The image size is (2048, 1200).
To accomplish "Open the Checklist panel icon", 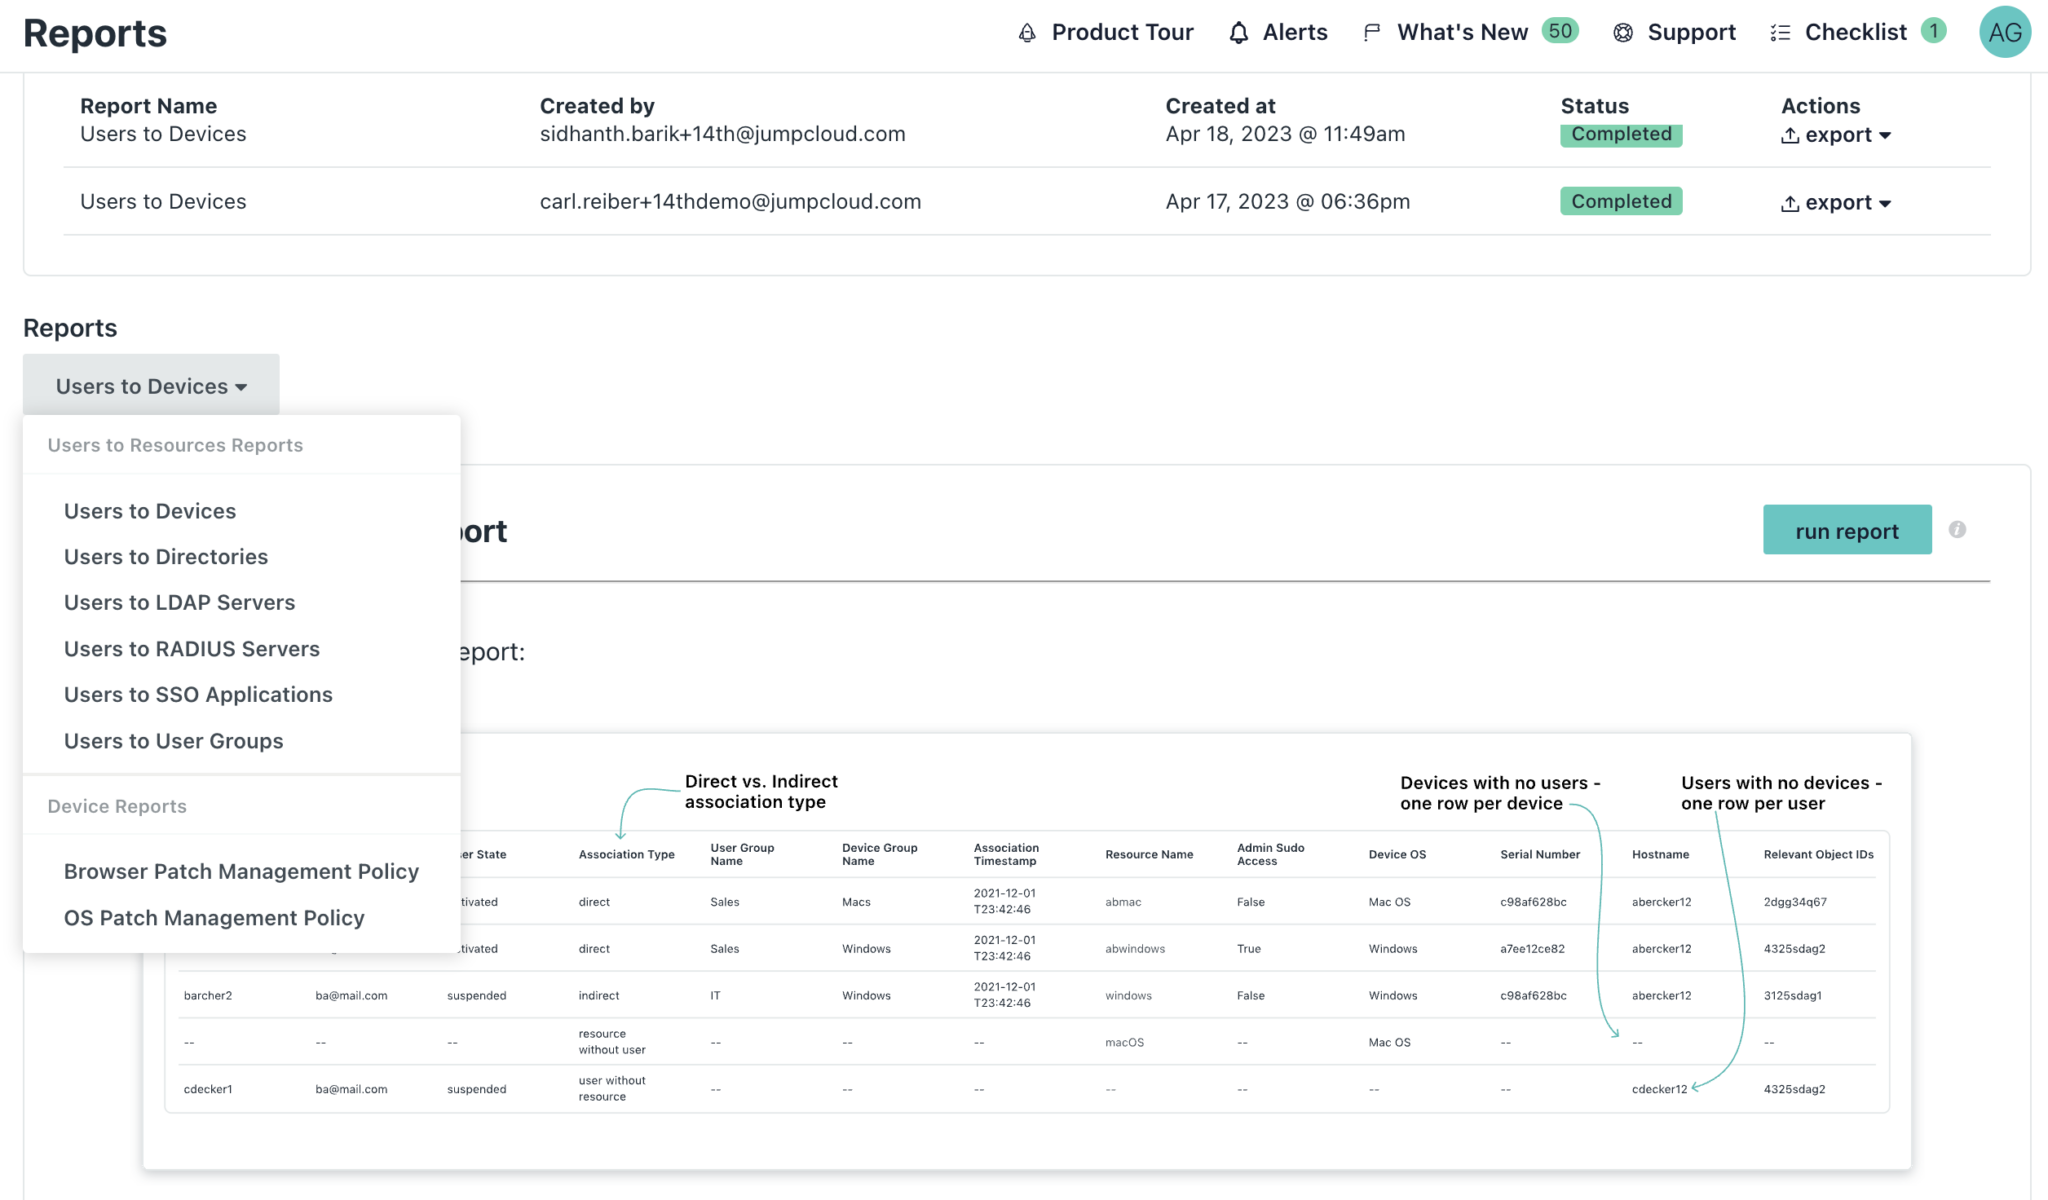I will [x=1781, y=32].
